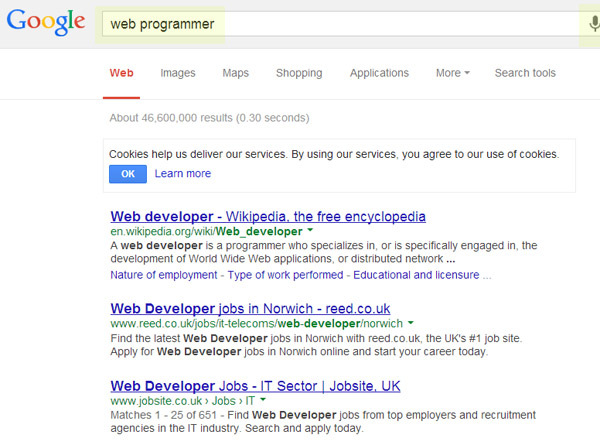
Task: Click the www.reed.co.uk green URL text
Action: click(x=256, y=324)
